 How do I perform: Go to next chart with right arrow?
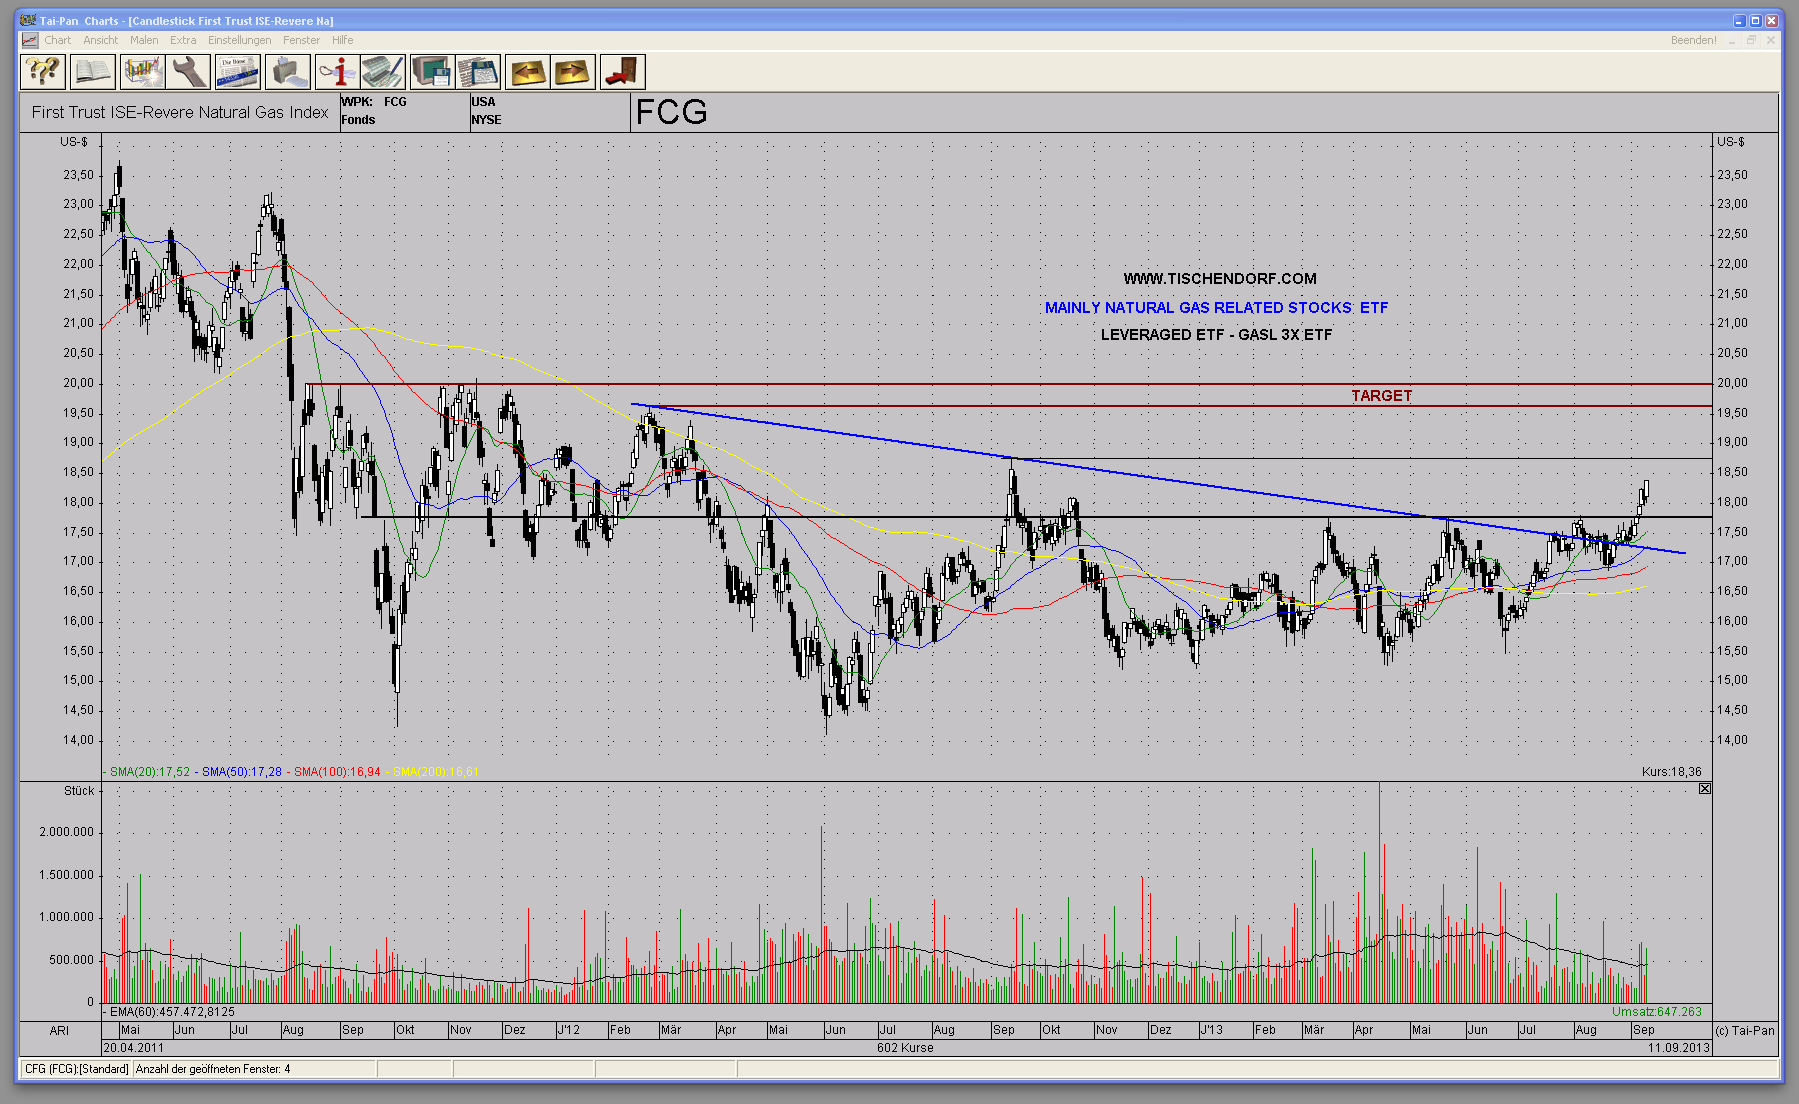(573, 72)
